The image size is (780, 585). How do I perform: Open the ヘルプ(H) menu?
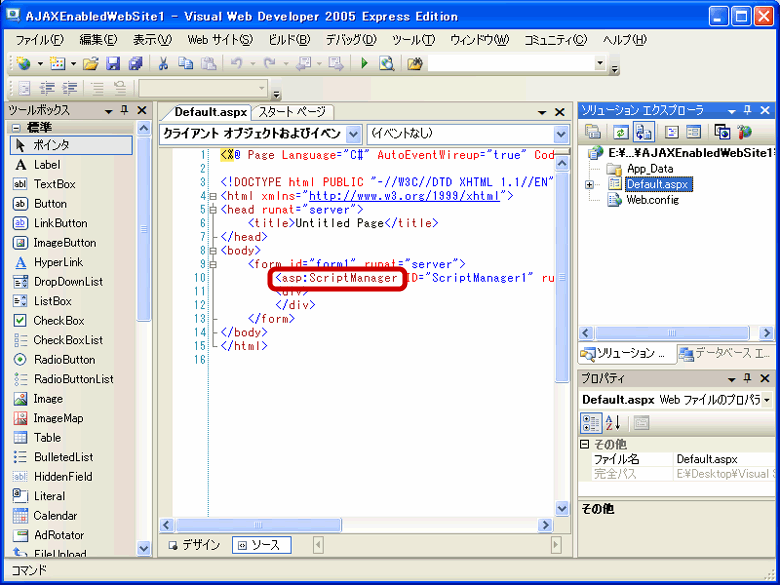624,40
